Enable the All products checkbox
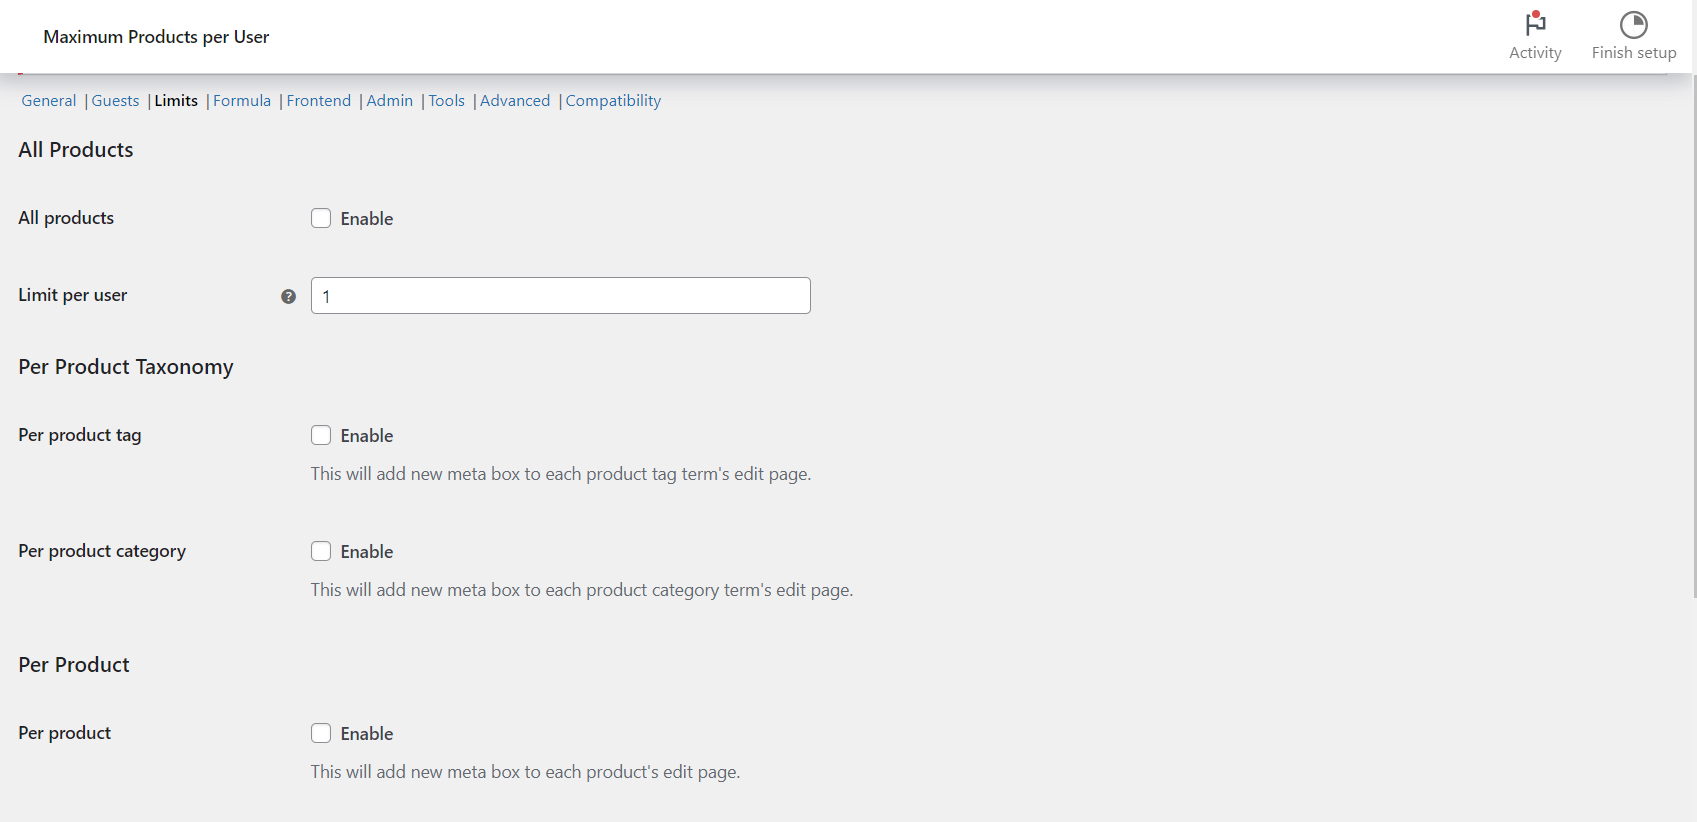The image size is (1697, 822). [x=321, y=218]
